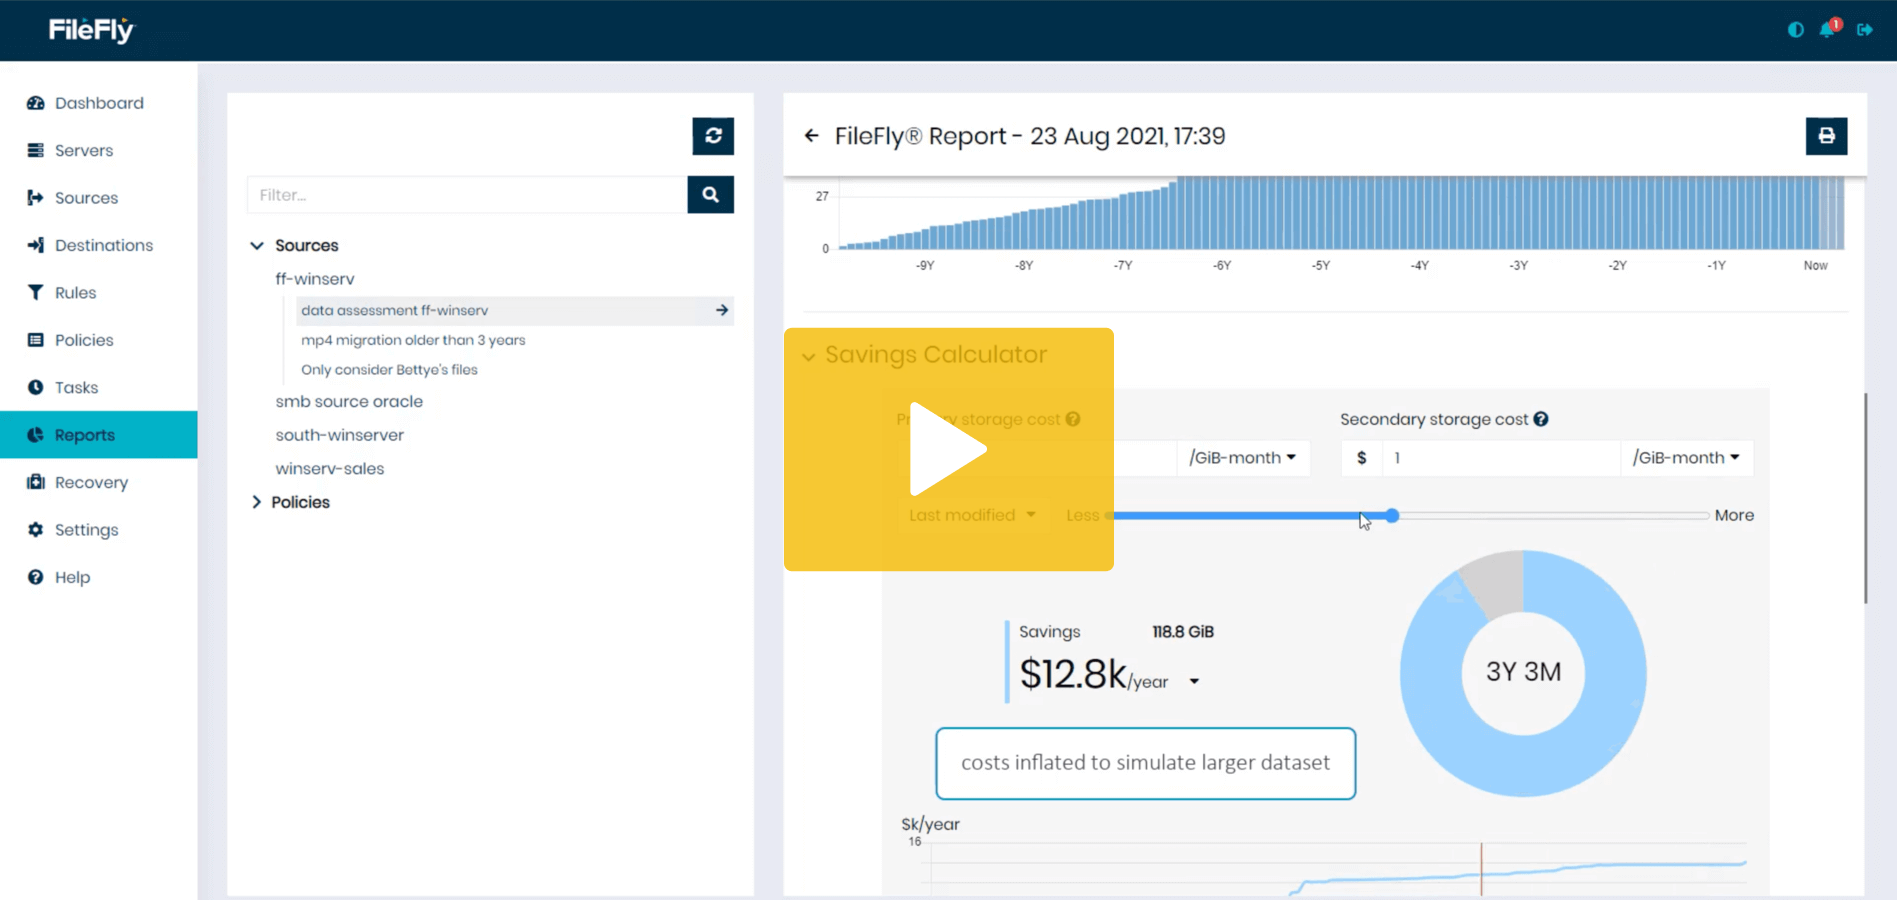Select winserv-sales source

pyautogui.click(x=330, y=469)
